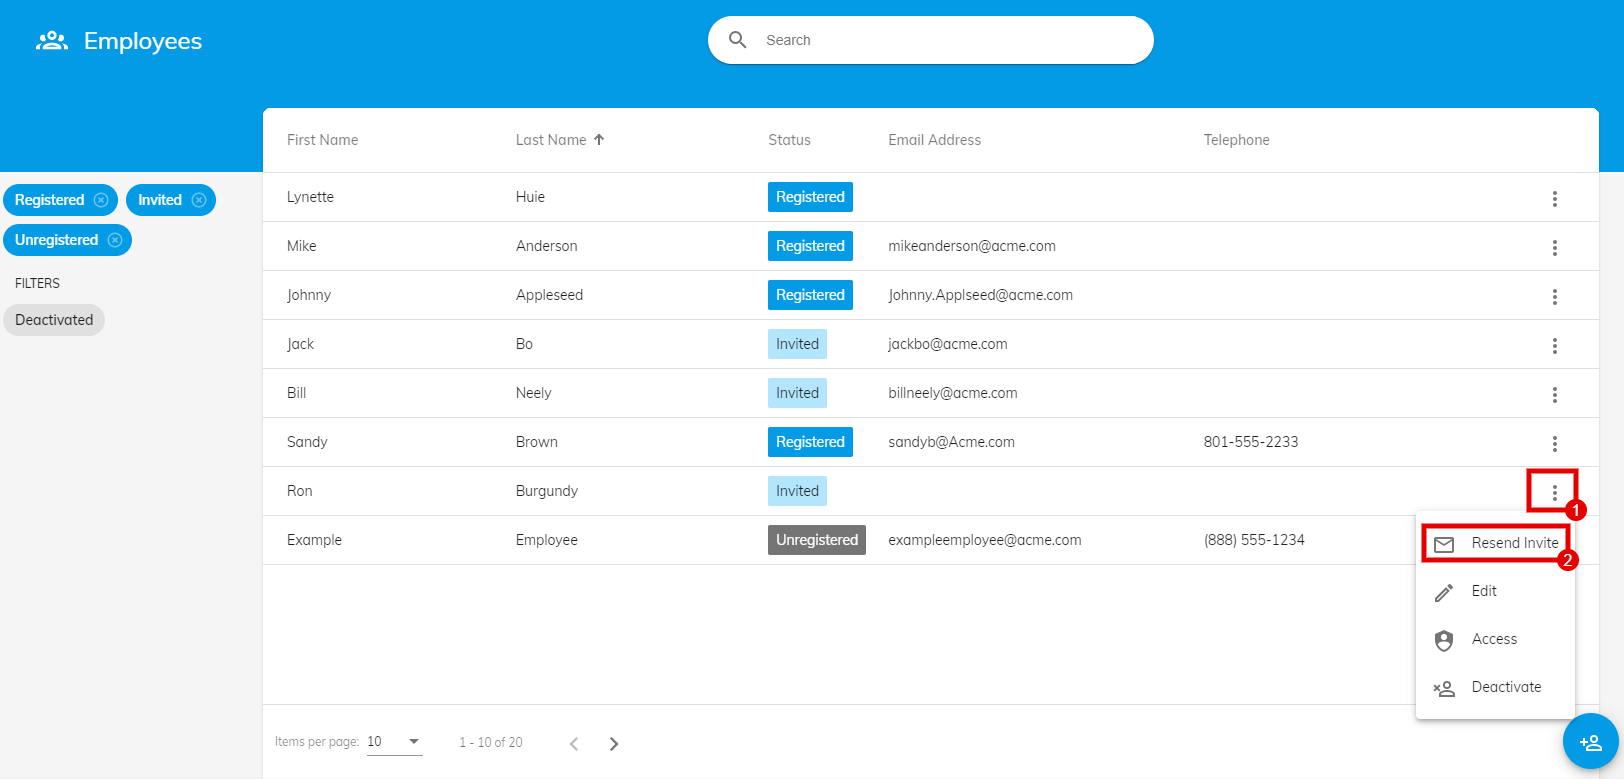Click the Employees group icon in header
Screen dimensions: 1624x779
point(52,41)
